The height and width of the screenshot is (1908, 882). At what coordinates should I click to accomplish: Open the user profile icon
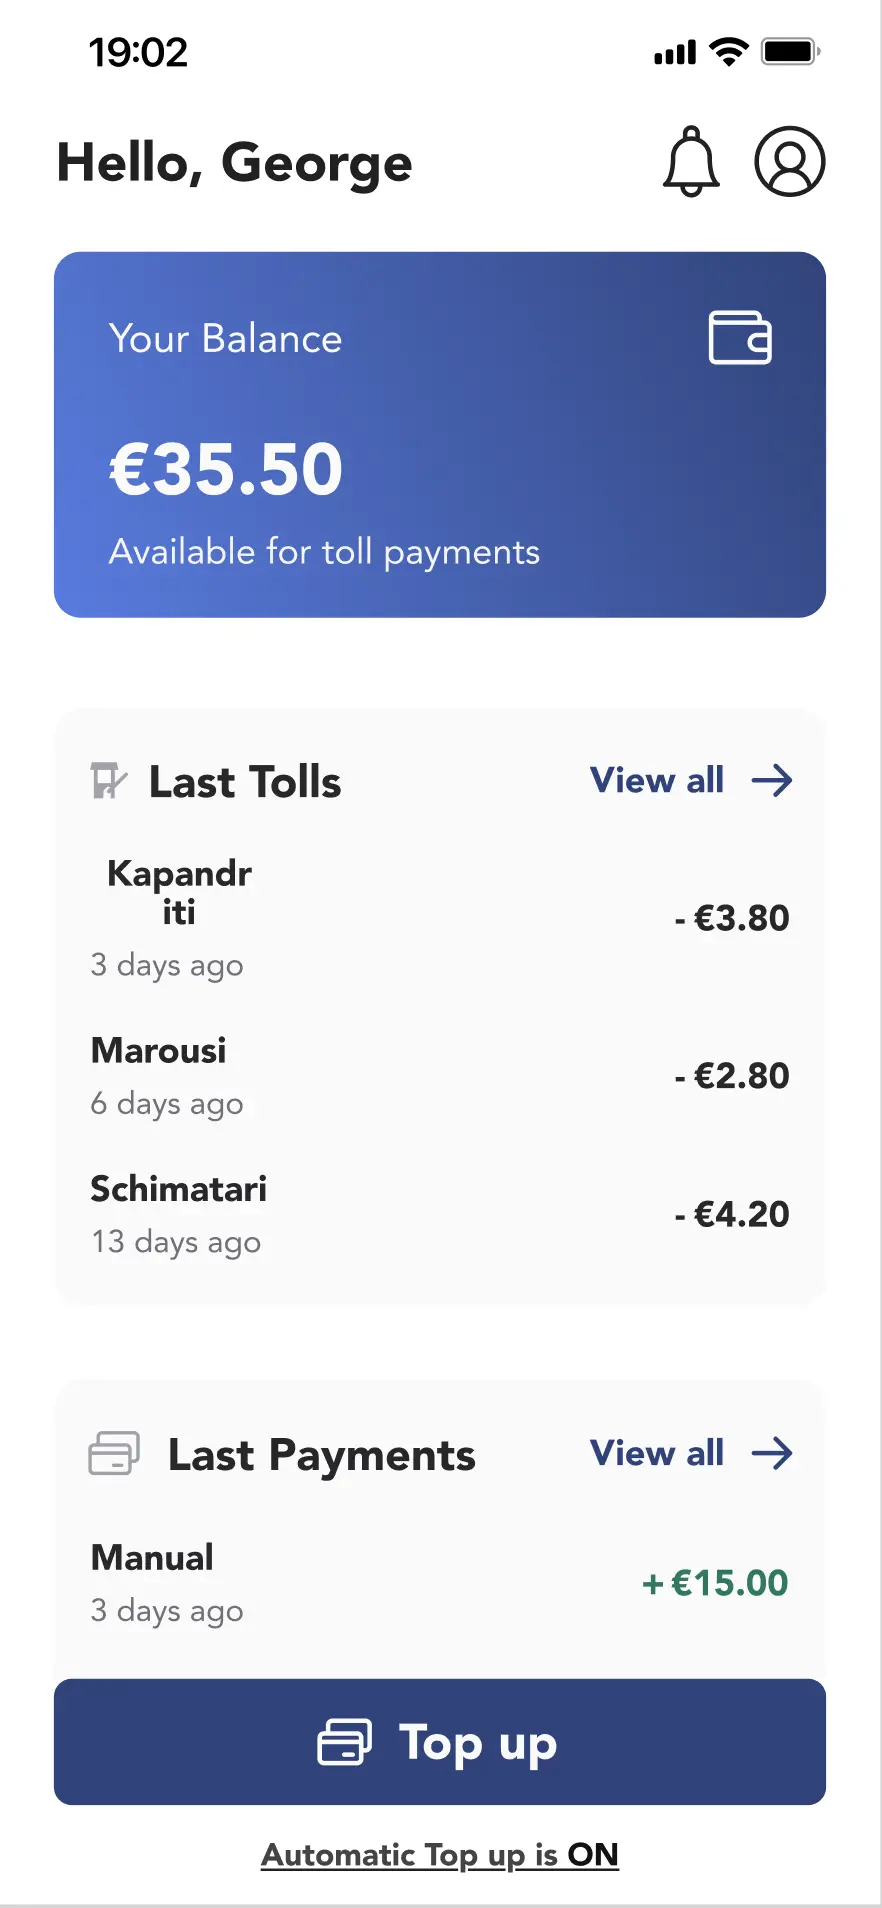(x=789, y=161)
